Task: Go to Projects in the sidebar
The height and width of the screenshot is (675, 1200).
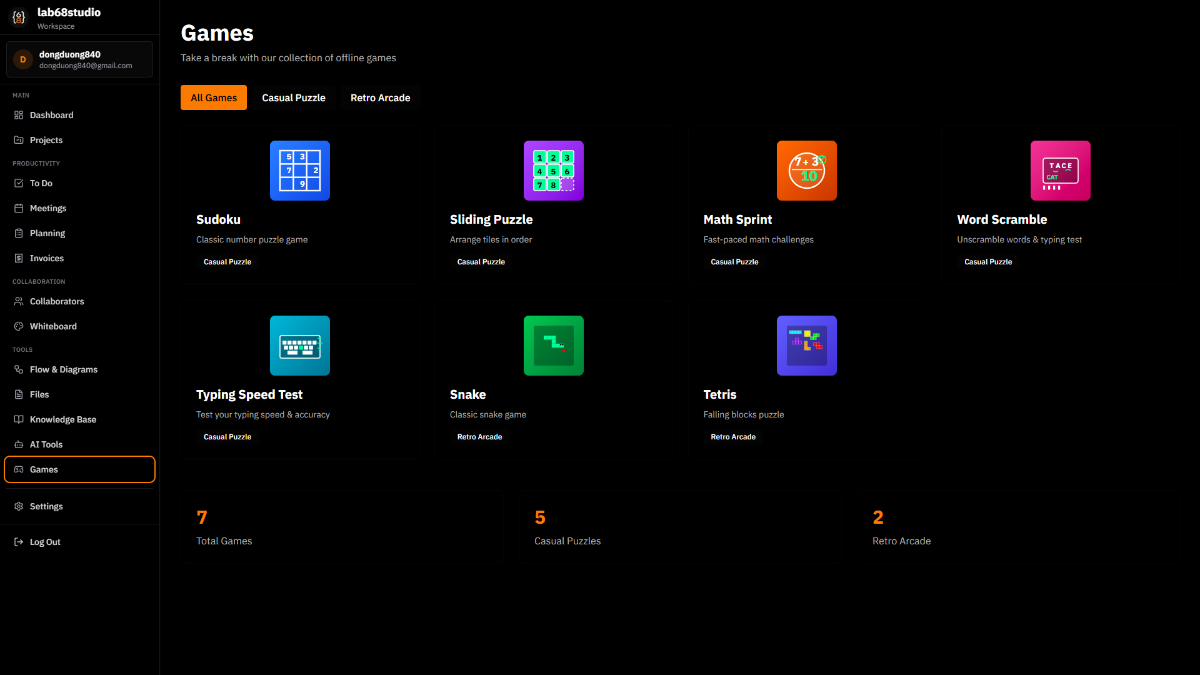Action: click(80, 140)
